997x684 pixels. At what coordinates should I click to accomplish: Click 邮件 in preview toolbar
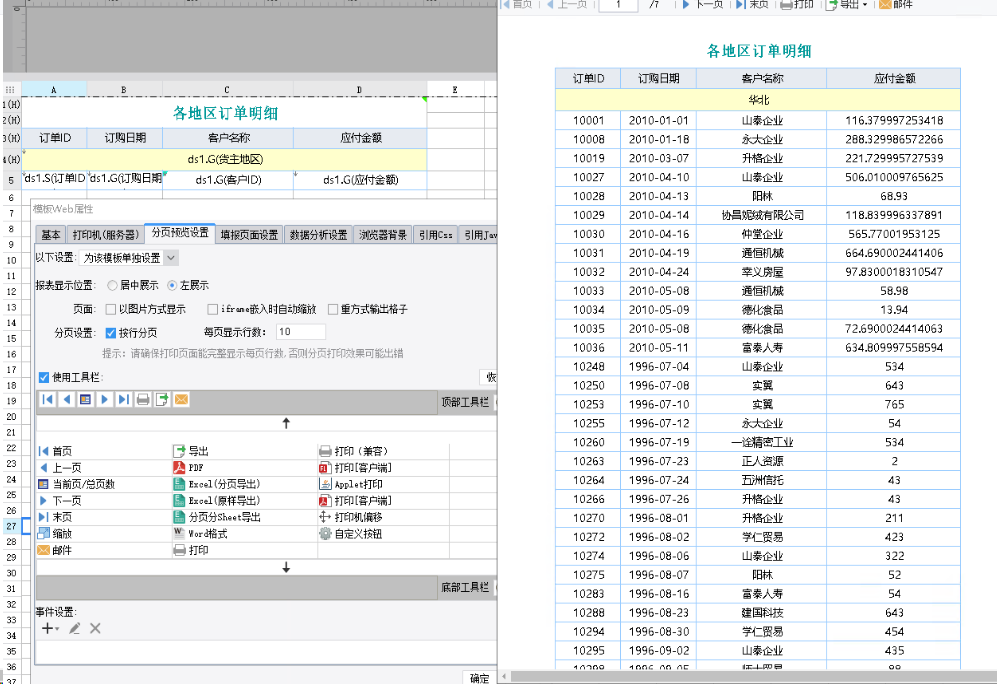pyautogui.click(x=897, y=4)
